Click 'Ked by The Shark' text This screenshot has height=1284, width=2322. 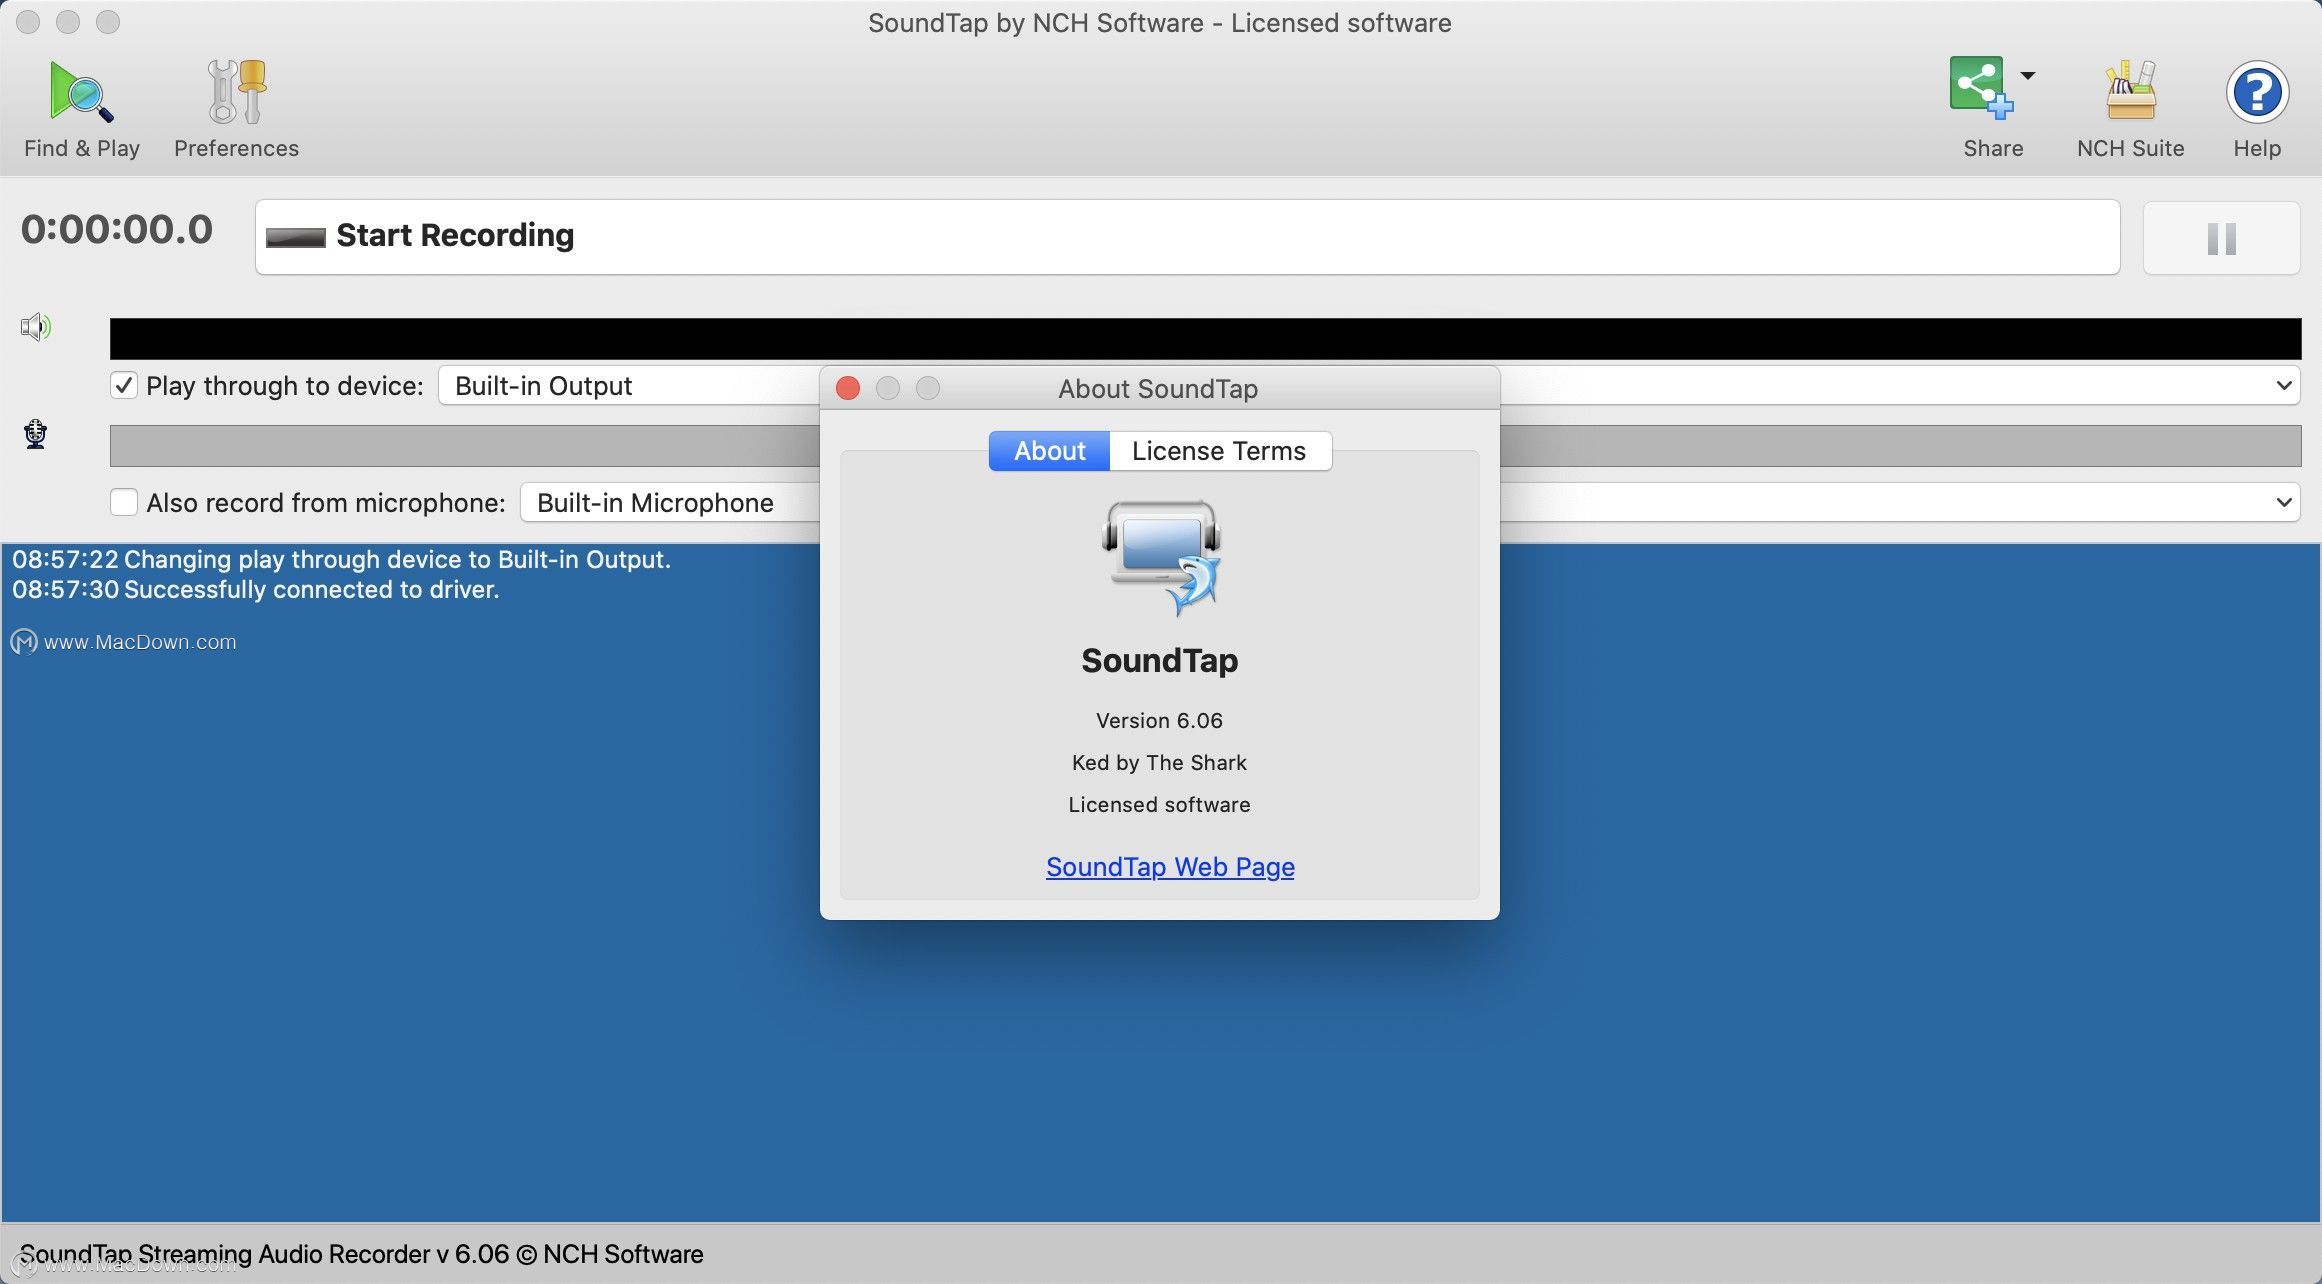(1159, 762)
